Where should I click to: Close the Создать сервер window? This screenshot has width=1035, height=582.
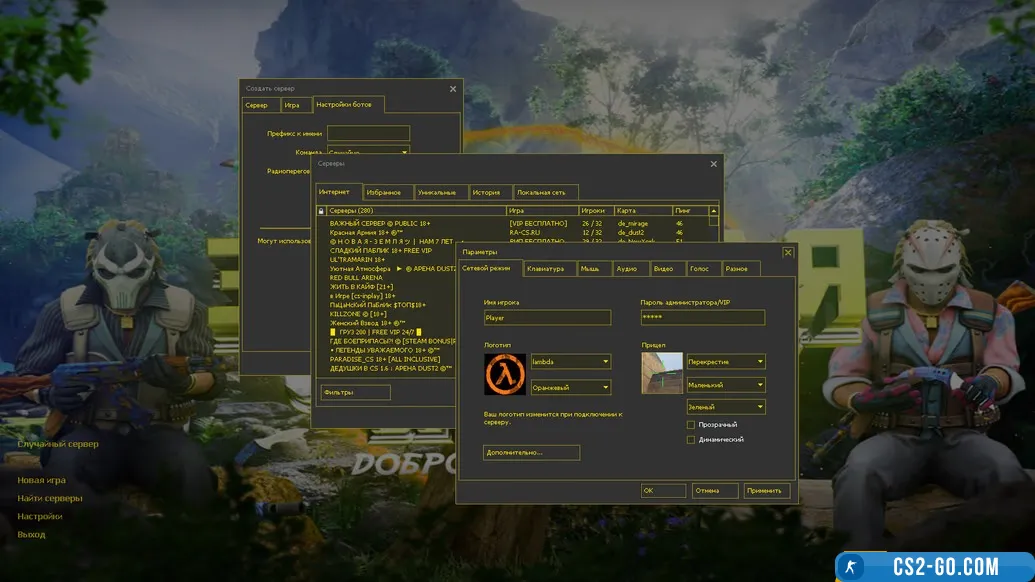pyautogui.click(x=452, y=89)
